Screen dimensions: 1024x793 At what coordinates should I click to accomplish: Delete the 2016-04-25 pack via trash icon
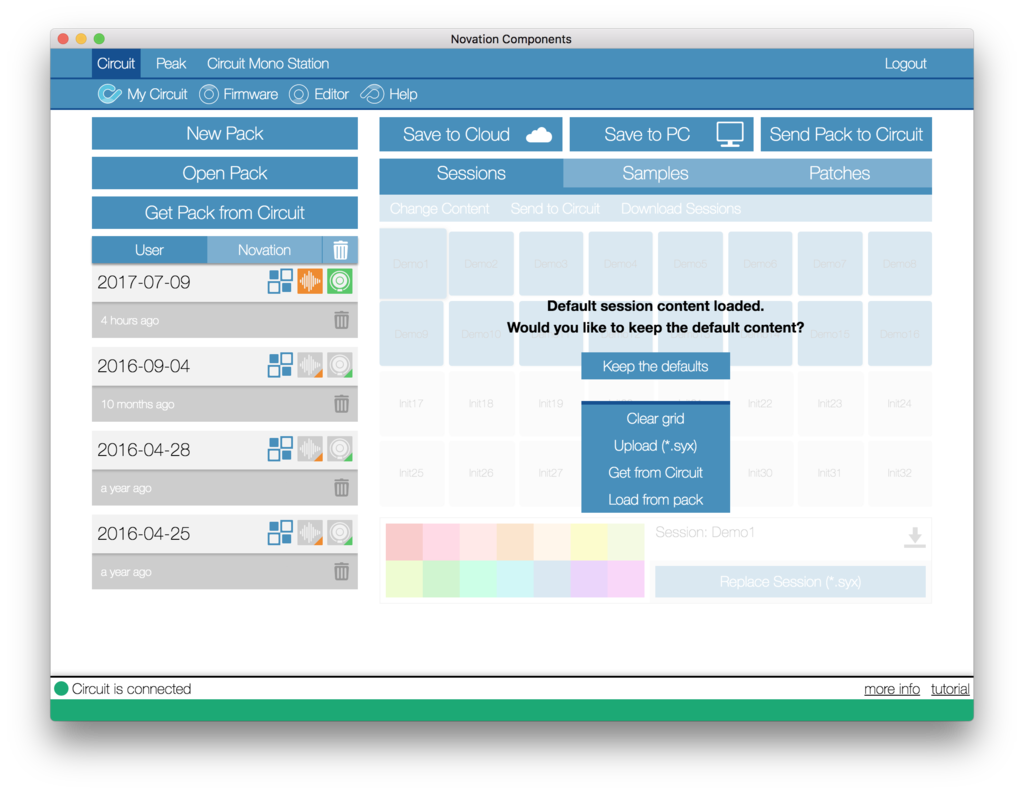341,572
